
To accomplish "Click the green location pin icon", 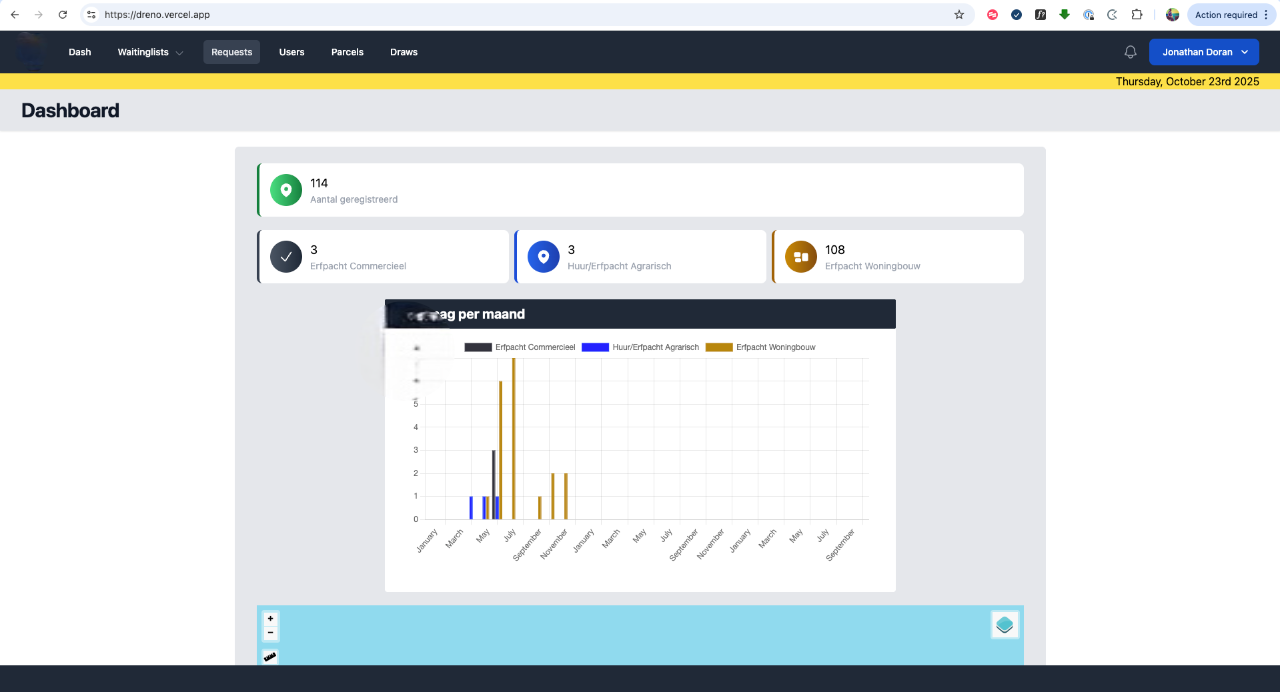I will 286,190.
